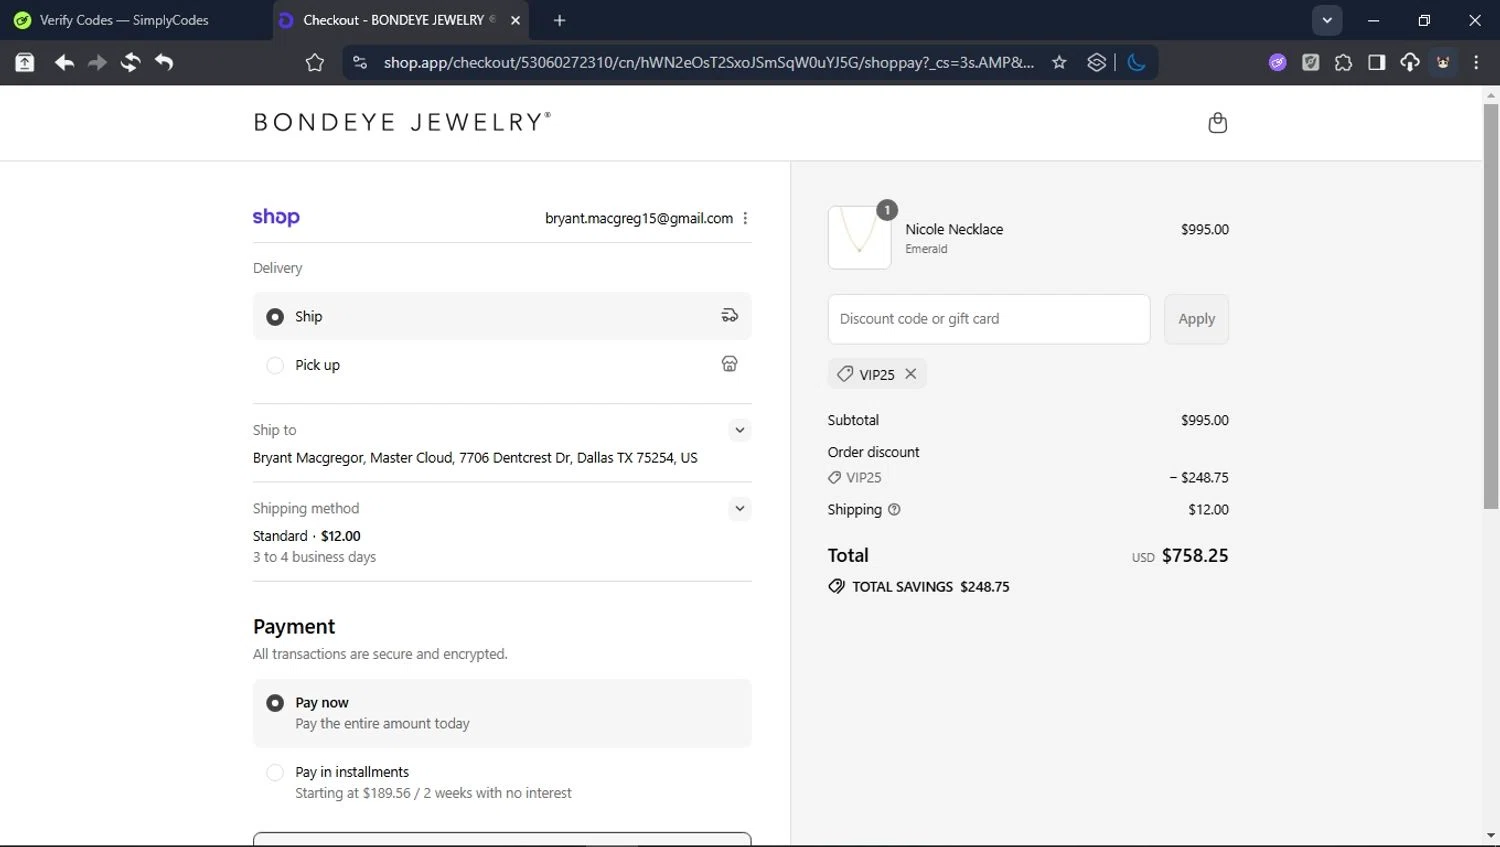Close the Checkout BONDEYE JEWELRY tab
Viewport: 1500px width, 847px height.
[515, 20]
